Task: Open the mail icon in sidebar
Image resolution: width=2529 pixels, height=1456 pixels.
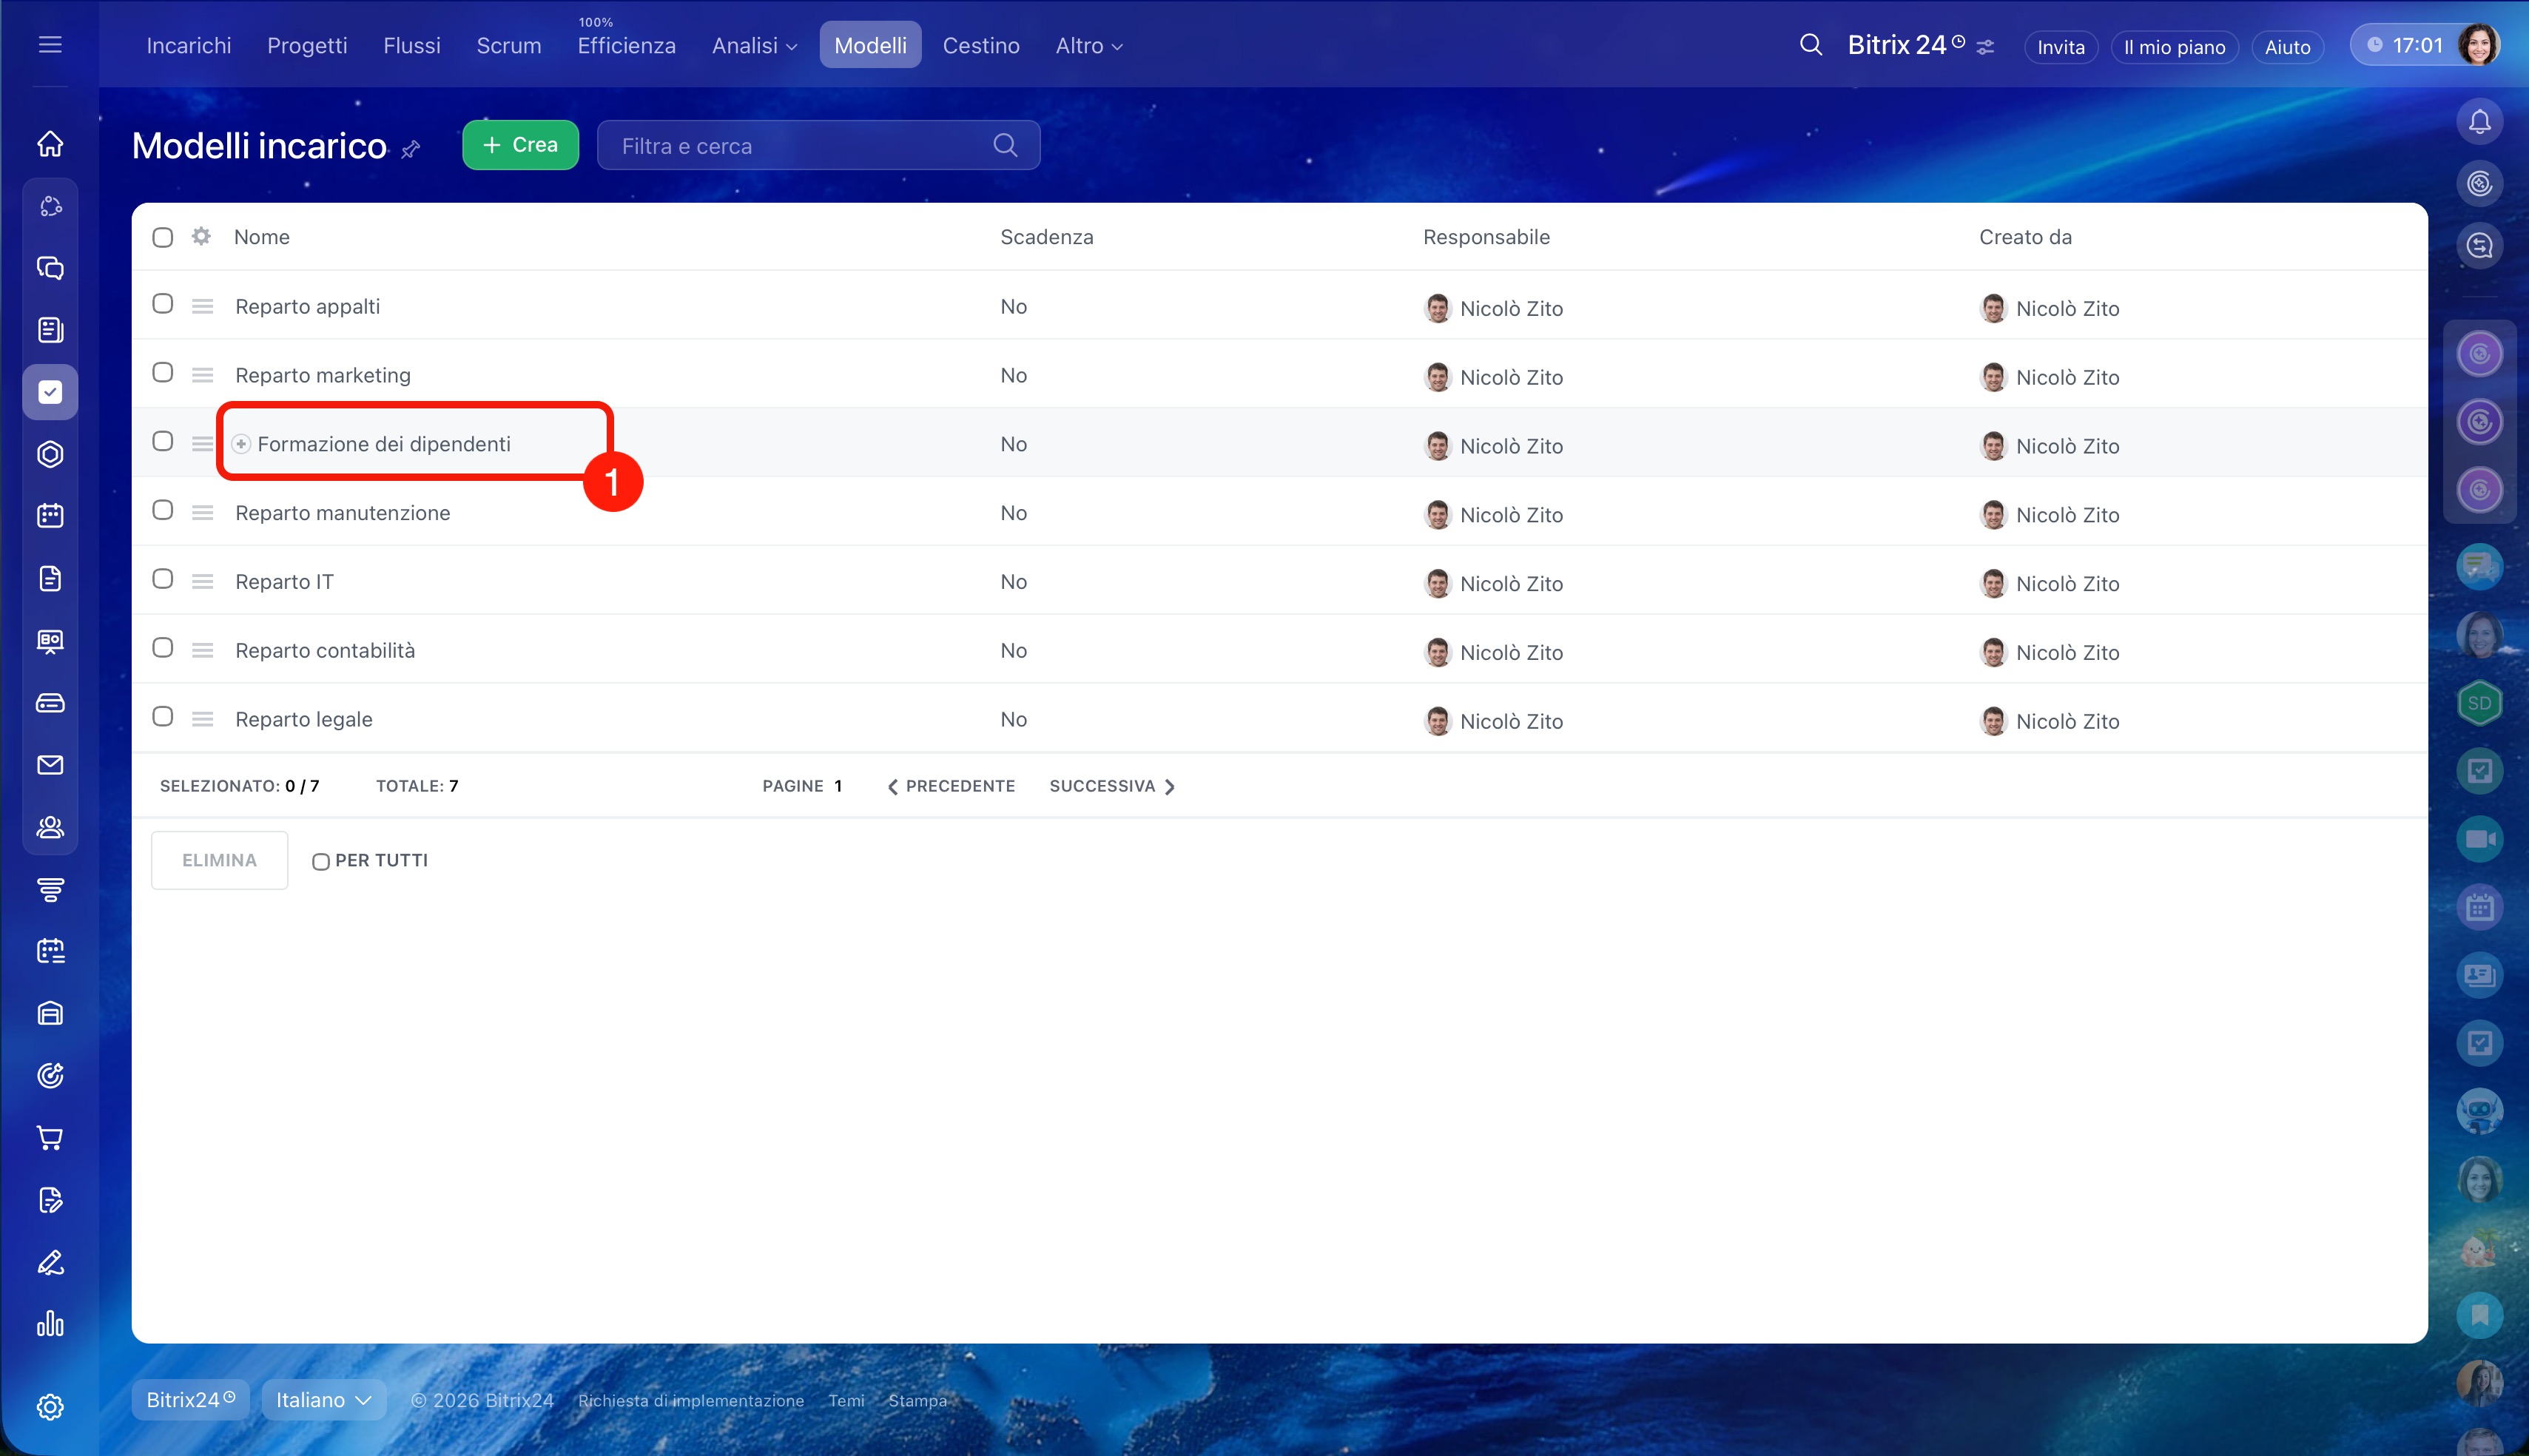Action: (x=50, y=765)
